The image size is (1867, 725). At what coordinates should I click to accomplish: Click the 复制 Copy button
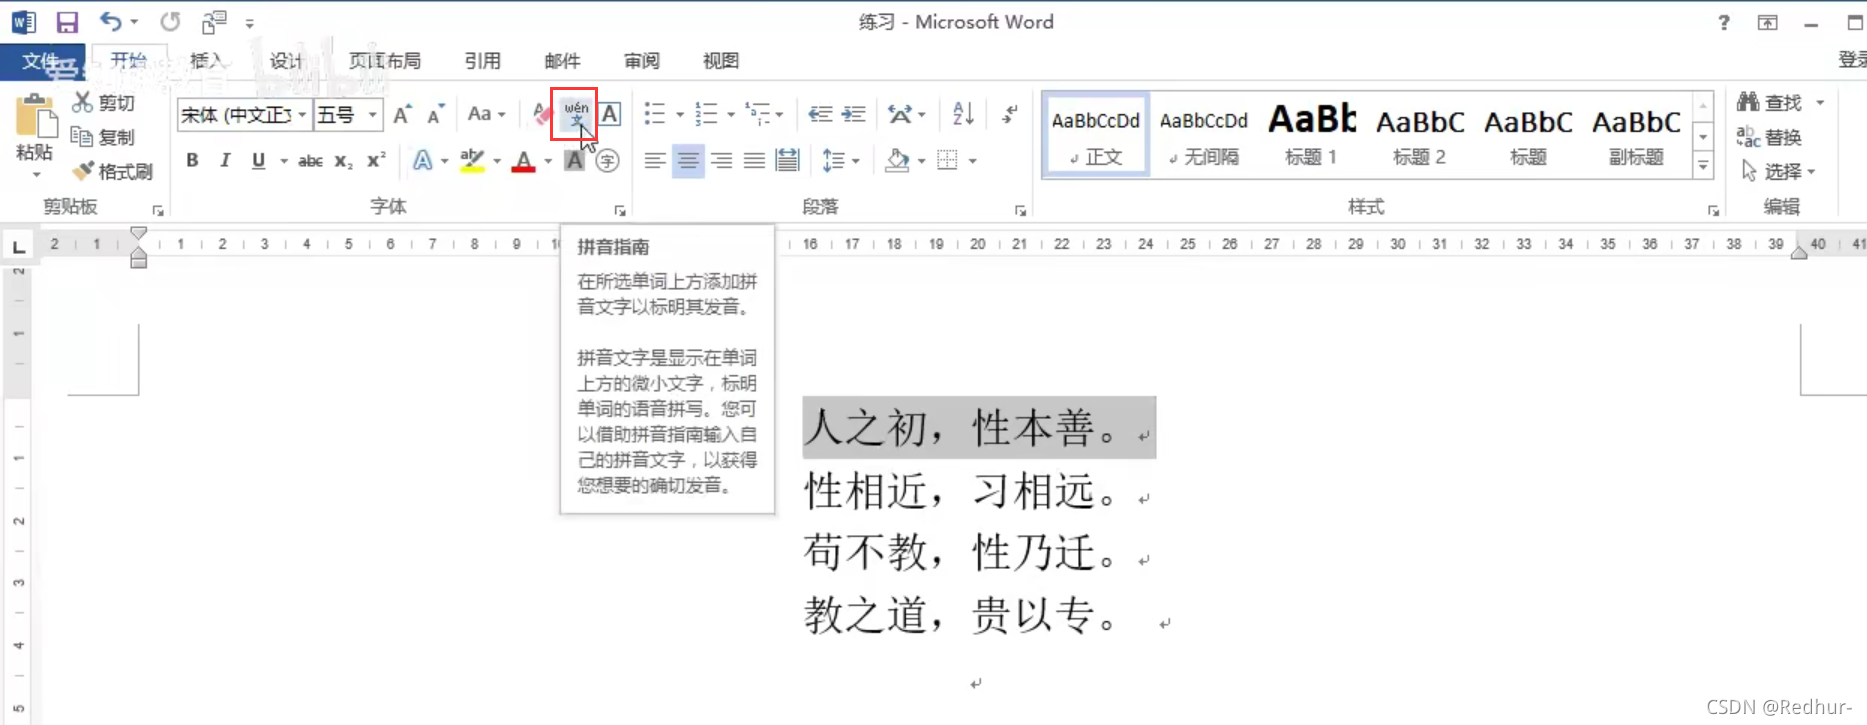[103, 137]
